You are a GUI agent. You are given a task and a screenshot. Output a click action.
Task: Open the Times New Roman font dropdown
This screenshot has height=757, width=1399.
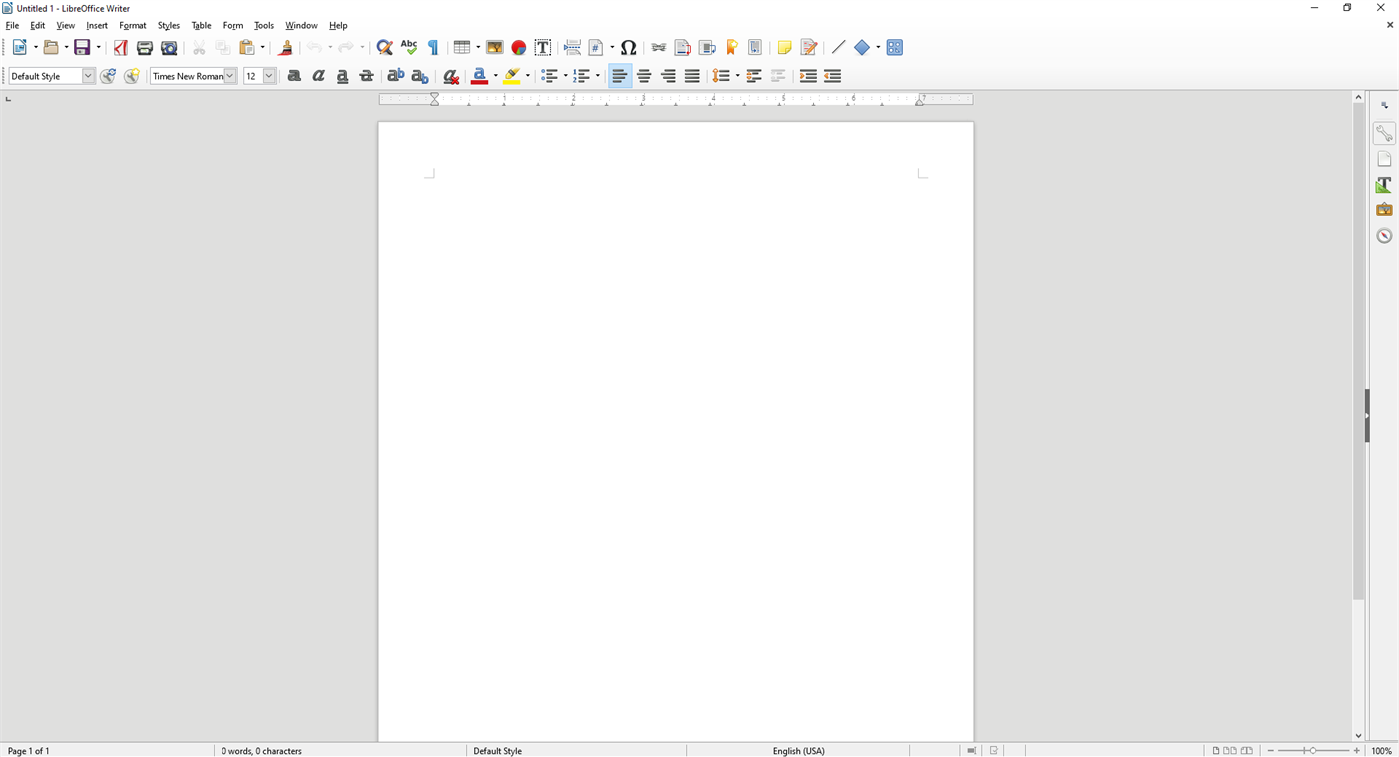click(x=230, y=76)
